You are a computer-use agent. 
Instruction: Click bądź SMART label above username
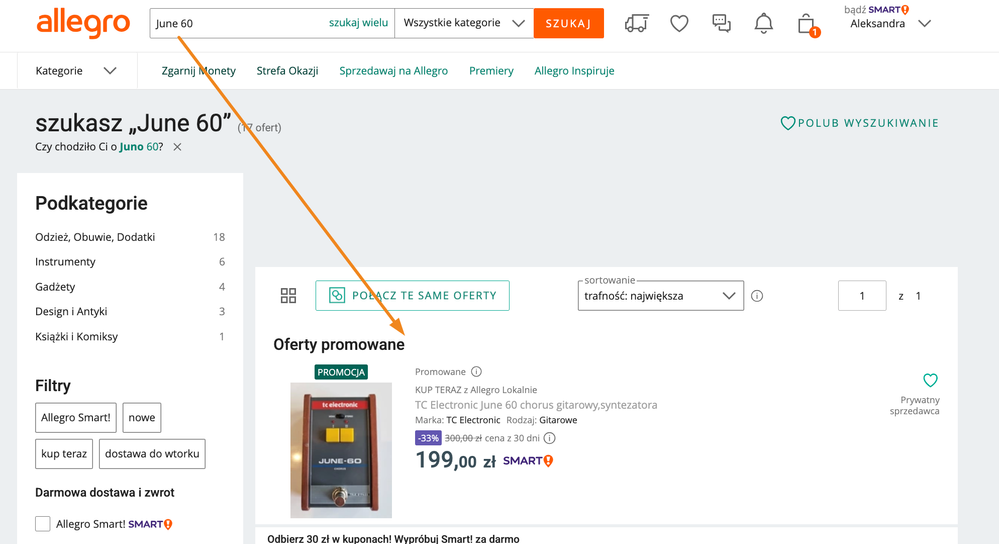point(877,10)
